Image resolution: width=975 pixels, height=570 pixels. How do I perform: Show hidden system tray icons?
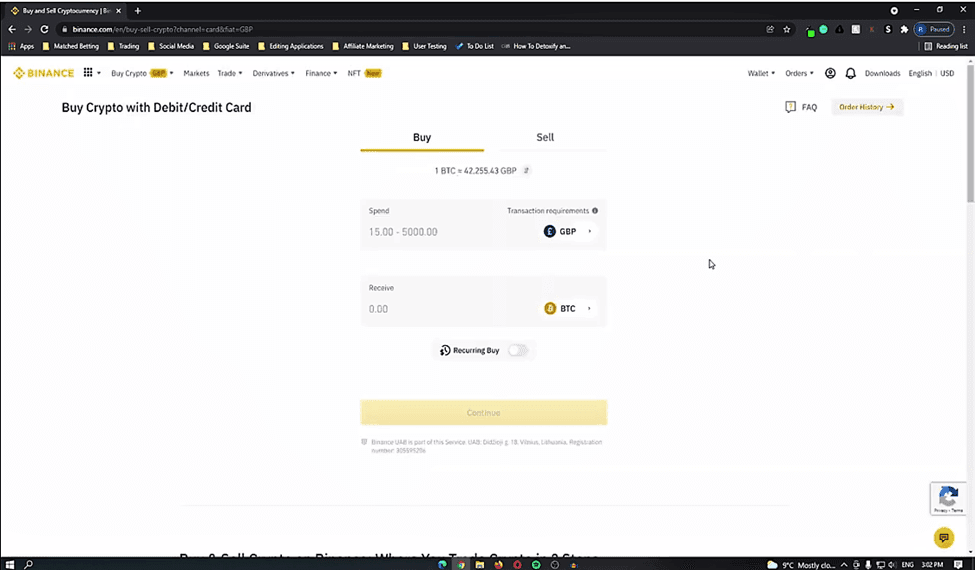point(844,564)
